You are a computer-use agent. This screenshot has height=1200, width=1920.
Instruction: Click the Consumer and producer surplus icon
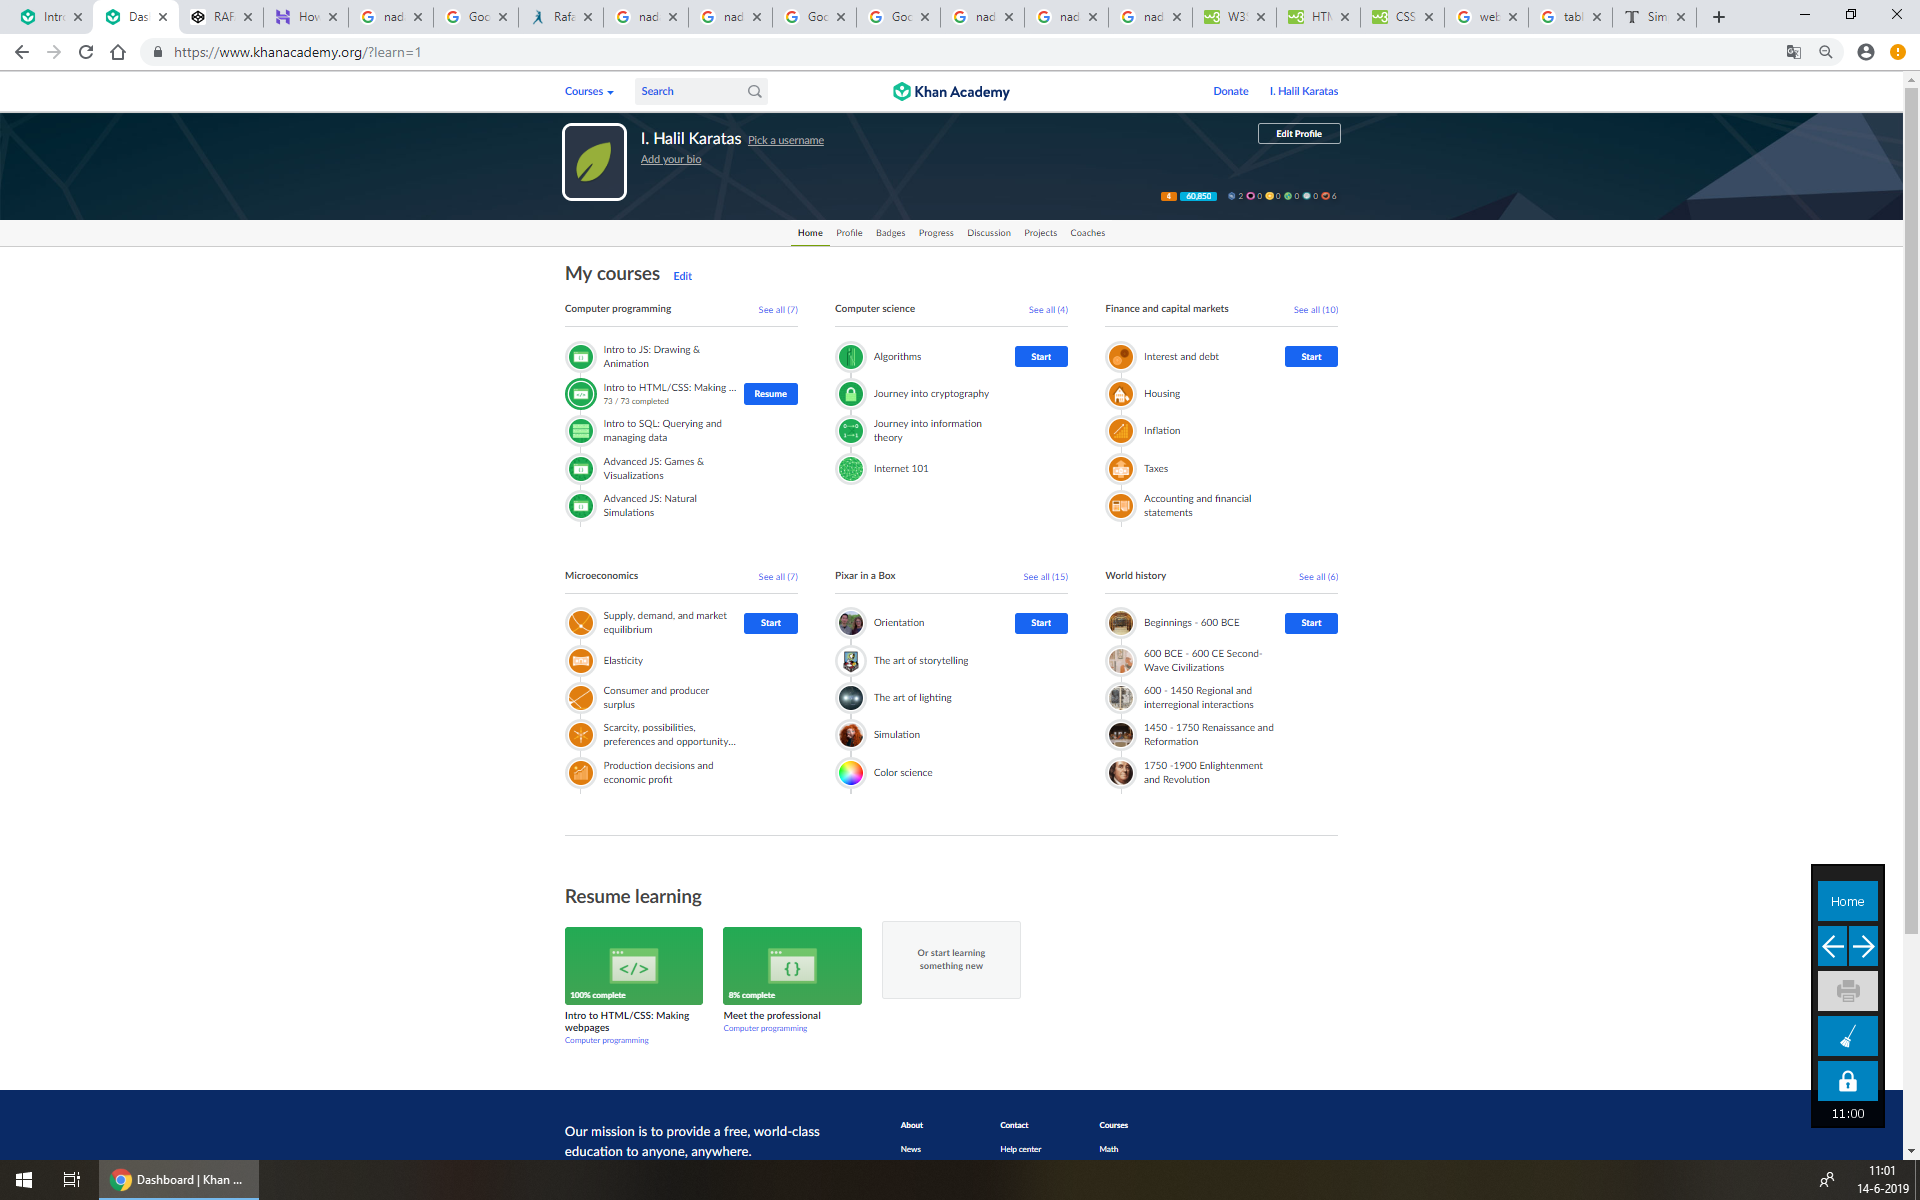[581, 698]
